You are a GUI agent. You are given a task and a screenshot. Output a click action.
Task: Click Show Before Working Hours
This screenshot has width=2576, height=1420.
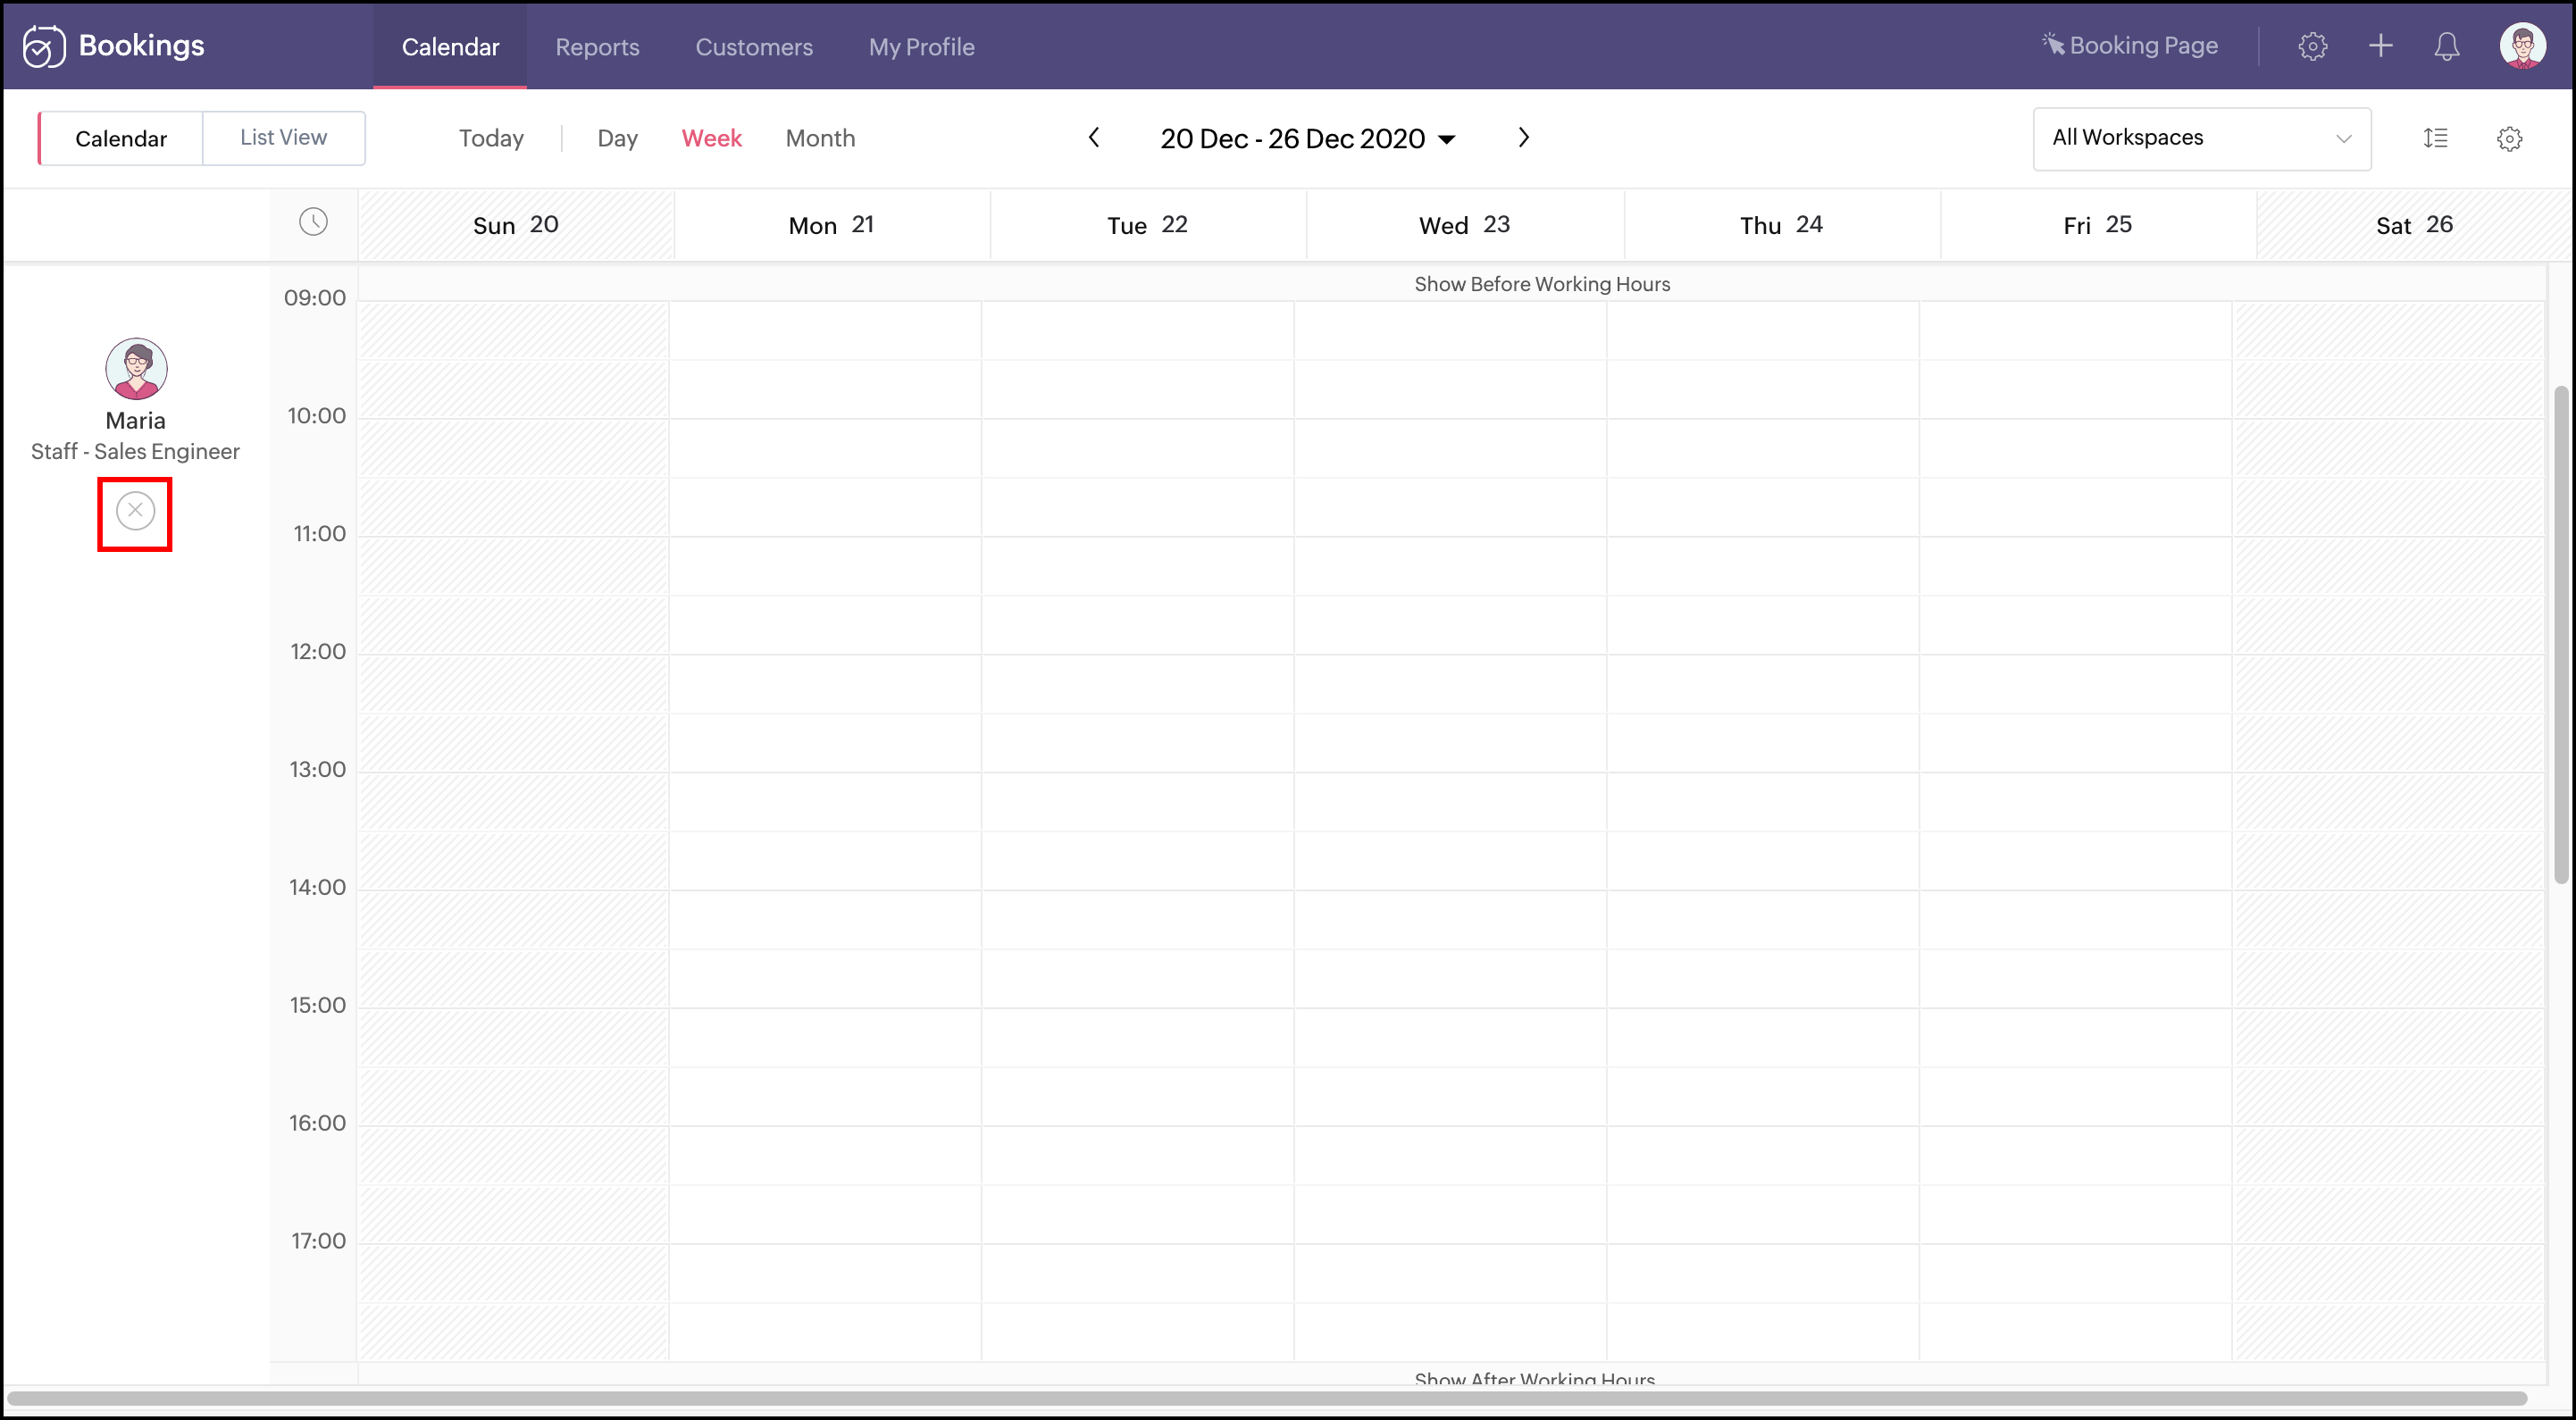point(1541,284)
